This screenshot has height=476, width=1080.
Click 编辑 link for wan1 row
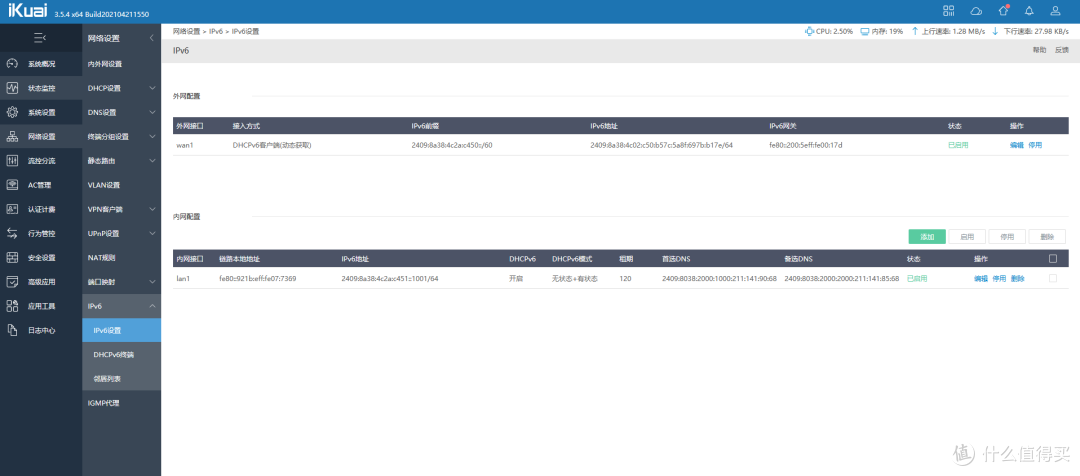(x=1016, y=145)
